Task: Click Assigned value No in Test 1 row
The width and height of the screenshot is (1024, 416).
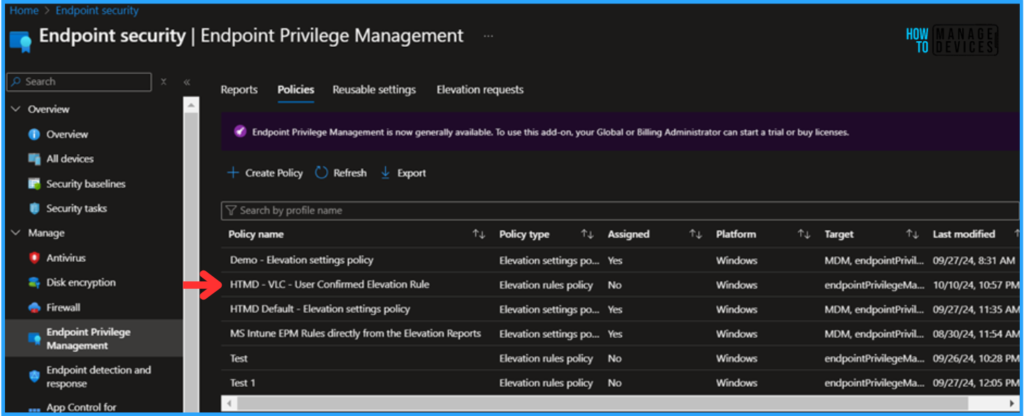Action: tap(615, 383)
